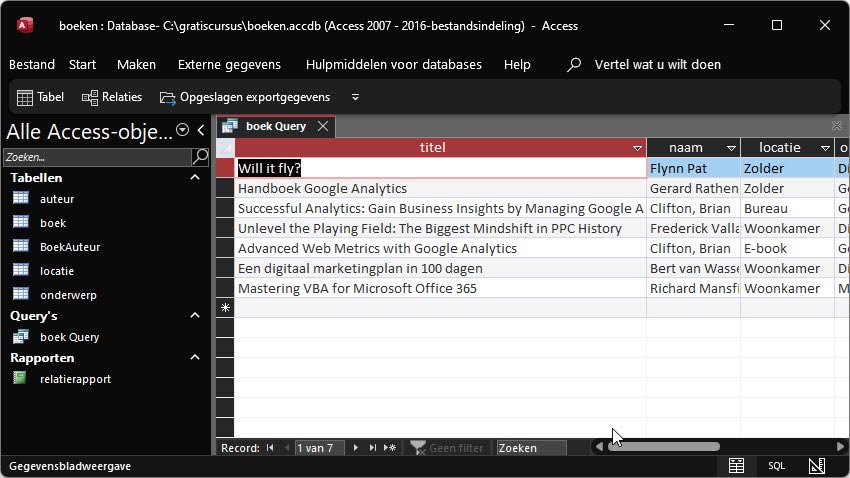Click the horizontal scrollbar right arrow
The image size is (850, 478).
(840, 447)
